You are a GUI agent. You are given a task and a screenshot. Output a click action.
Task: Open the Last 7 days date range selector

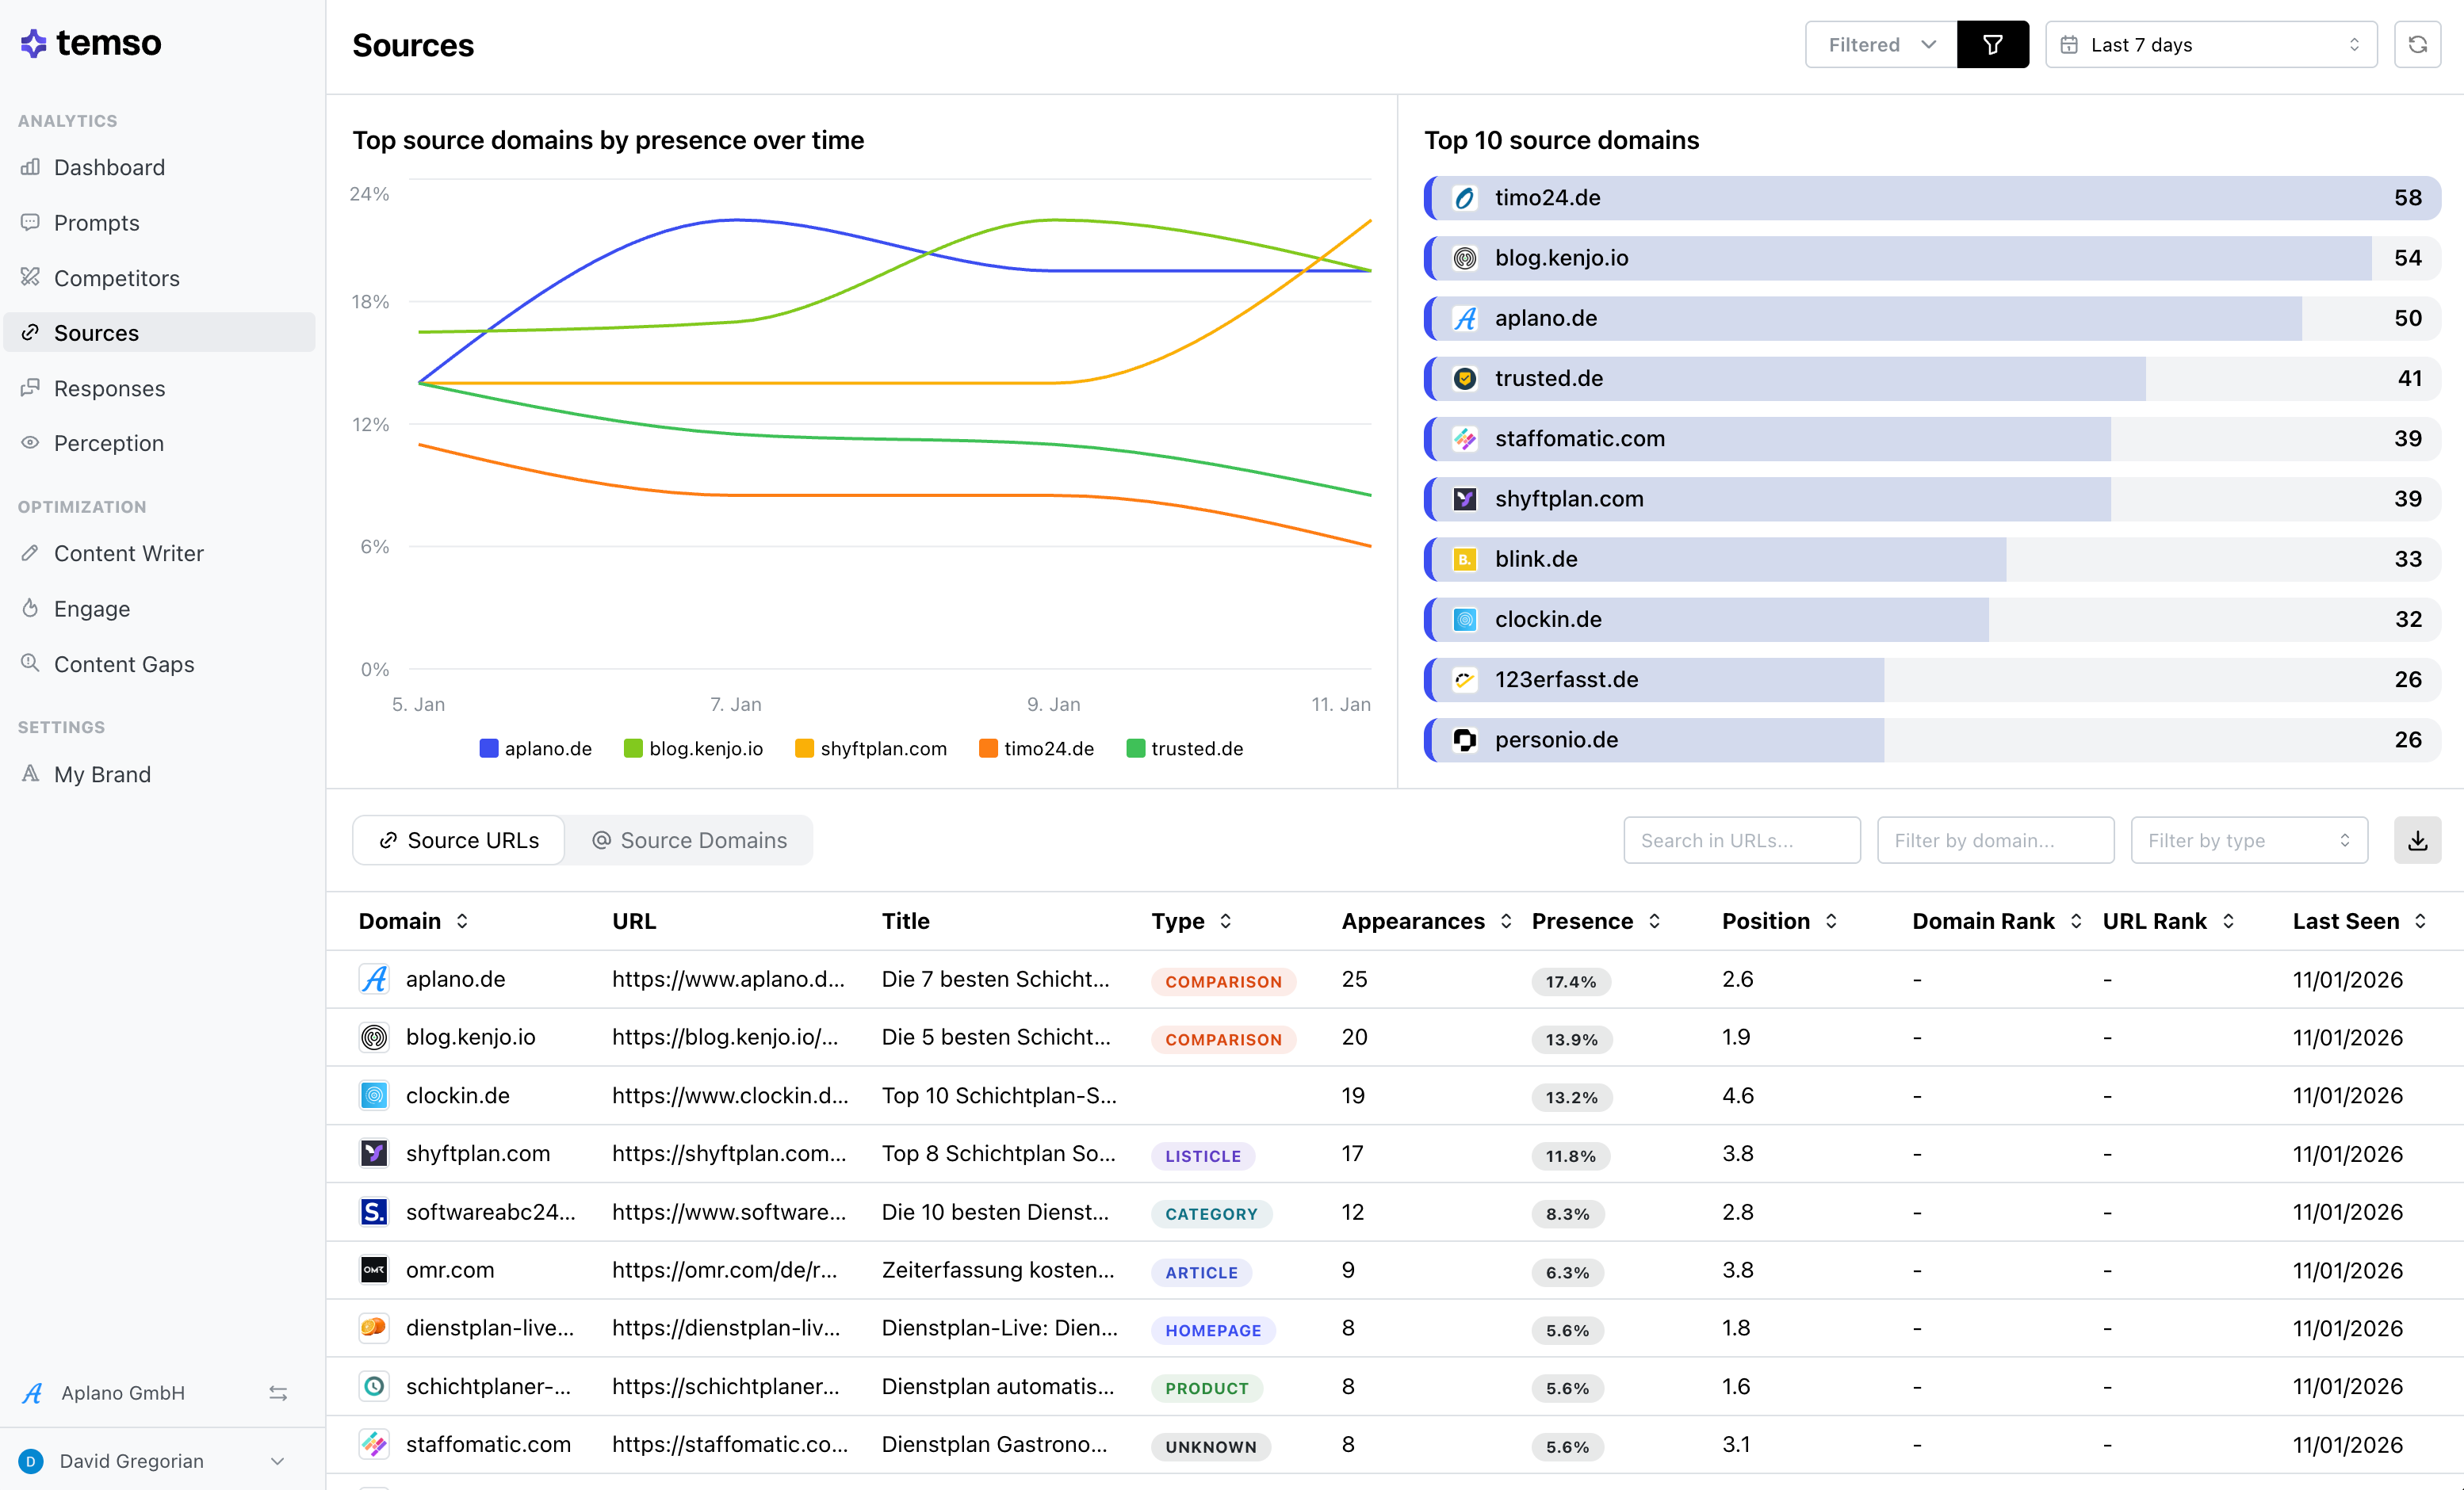2211,45
